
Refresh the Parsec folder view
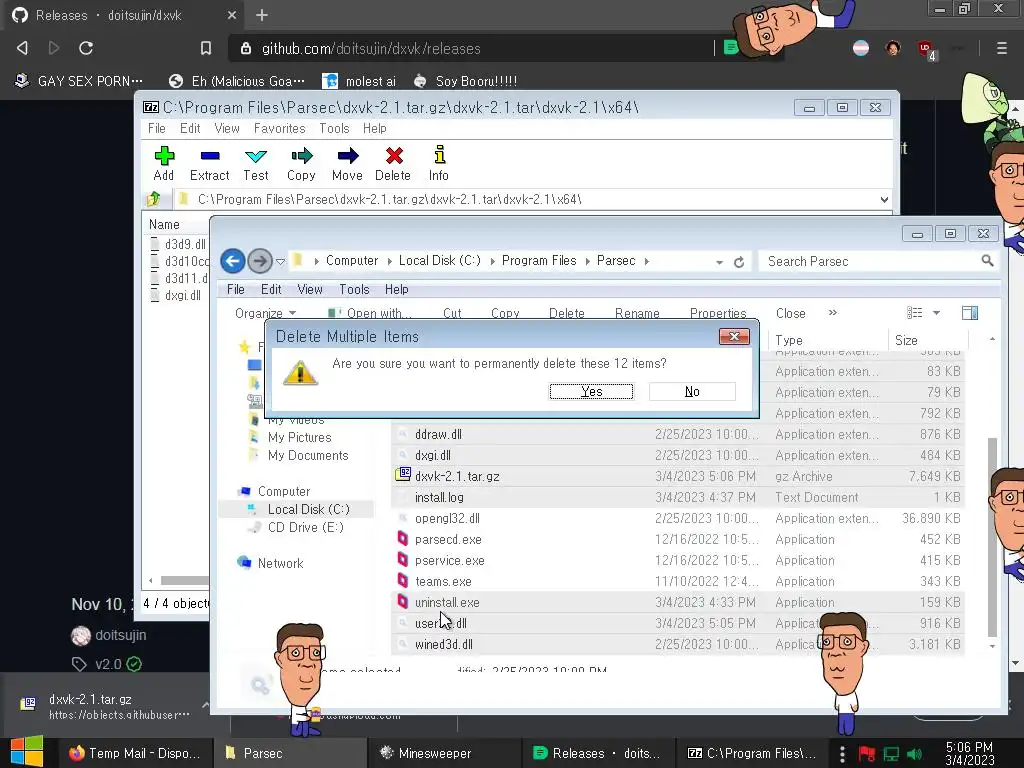pos(739,262)
